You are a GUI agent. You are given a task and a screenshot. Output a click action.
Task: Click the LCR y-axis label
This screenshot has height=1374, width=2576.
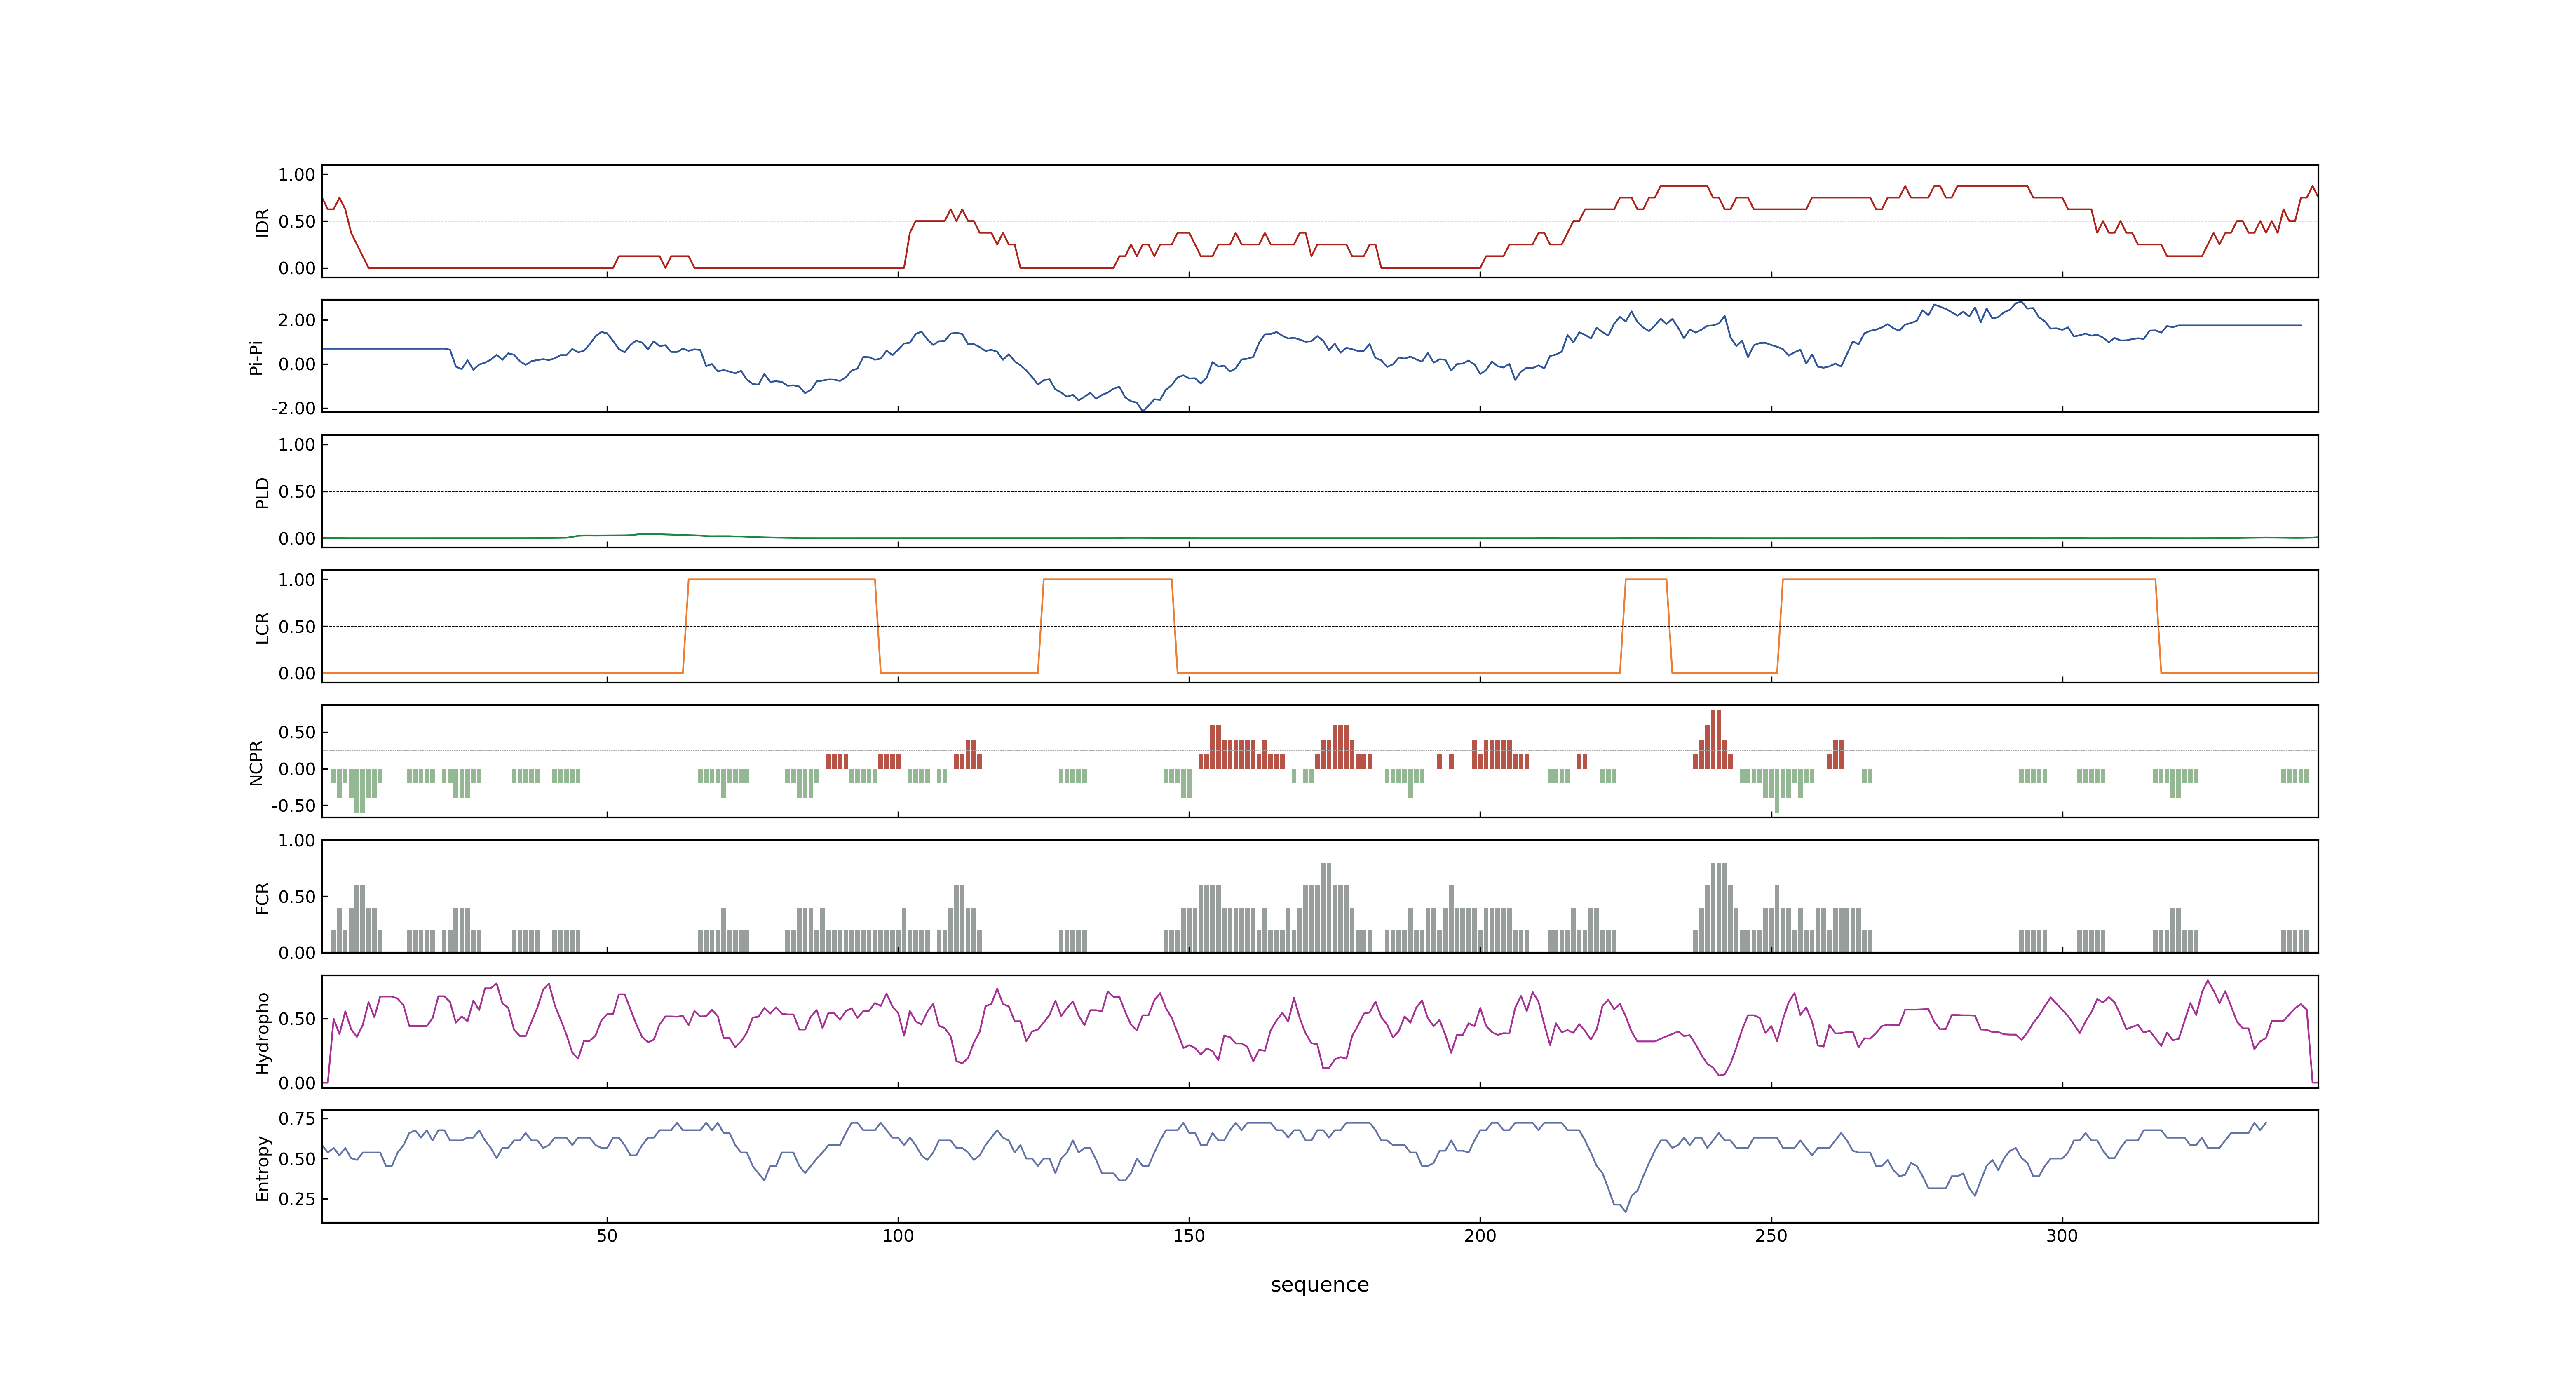click(262, 627)
